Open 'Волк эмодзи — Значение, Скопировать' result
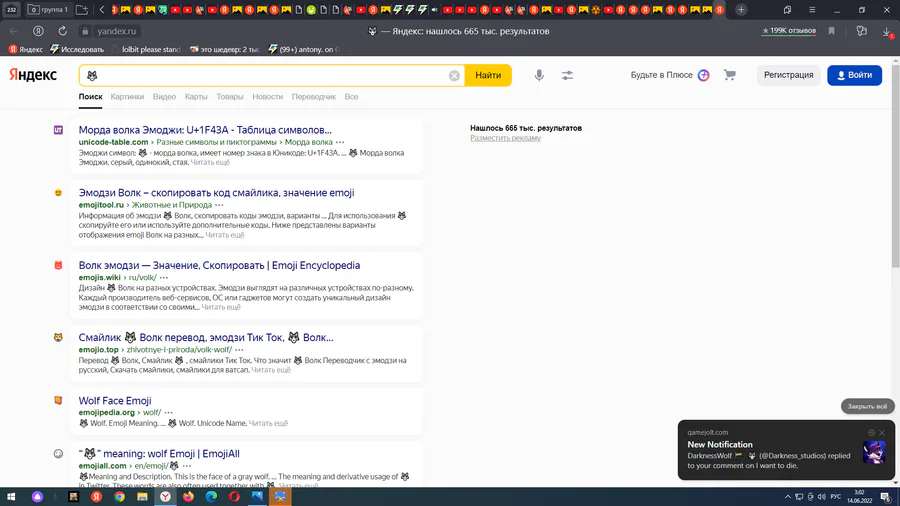The height and width of the screenshot is (506, 900). pos(219,266)
